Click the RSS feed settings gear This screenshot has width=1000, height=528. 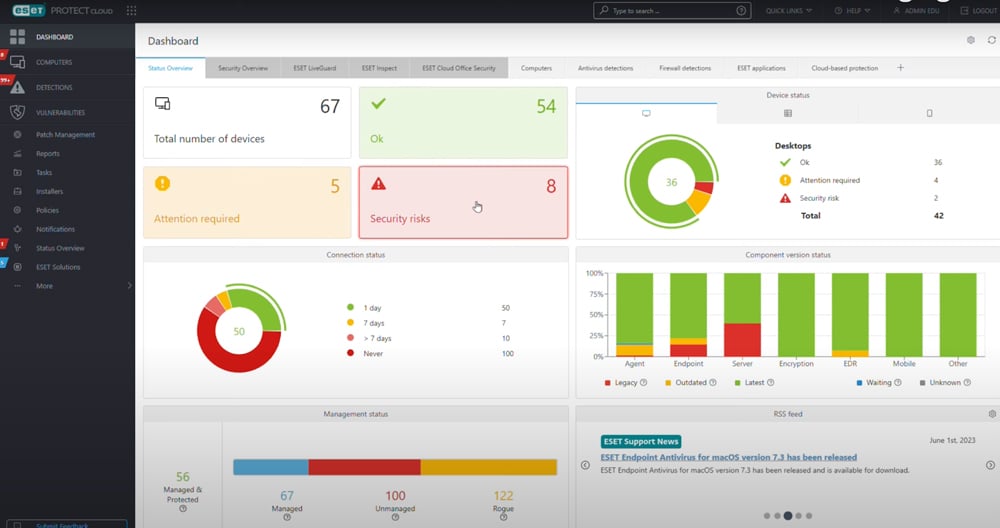coord(991,413)
